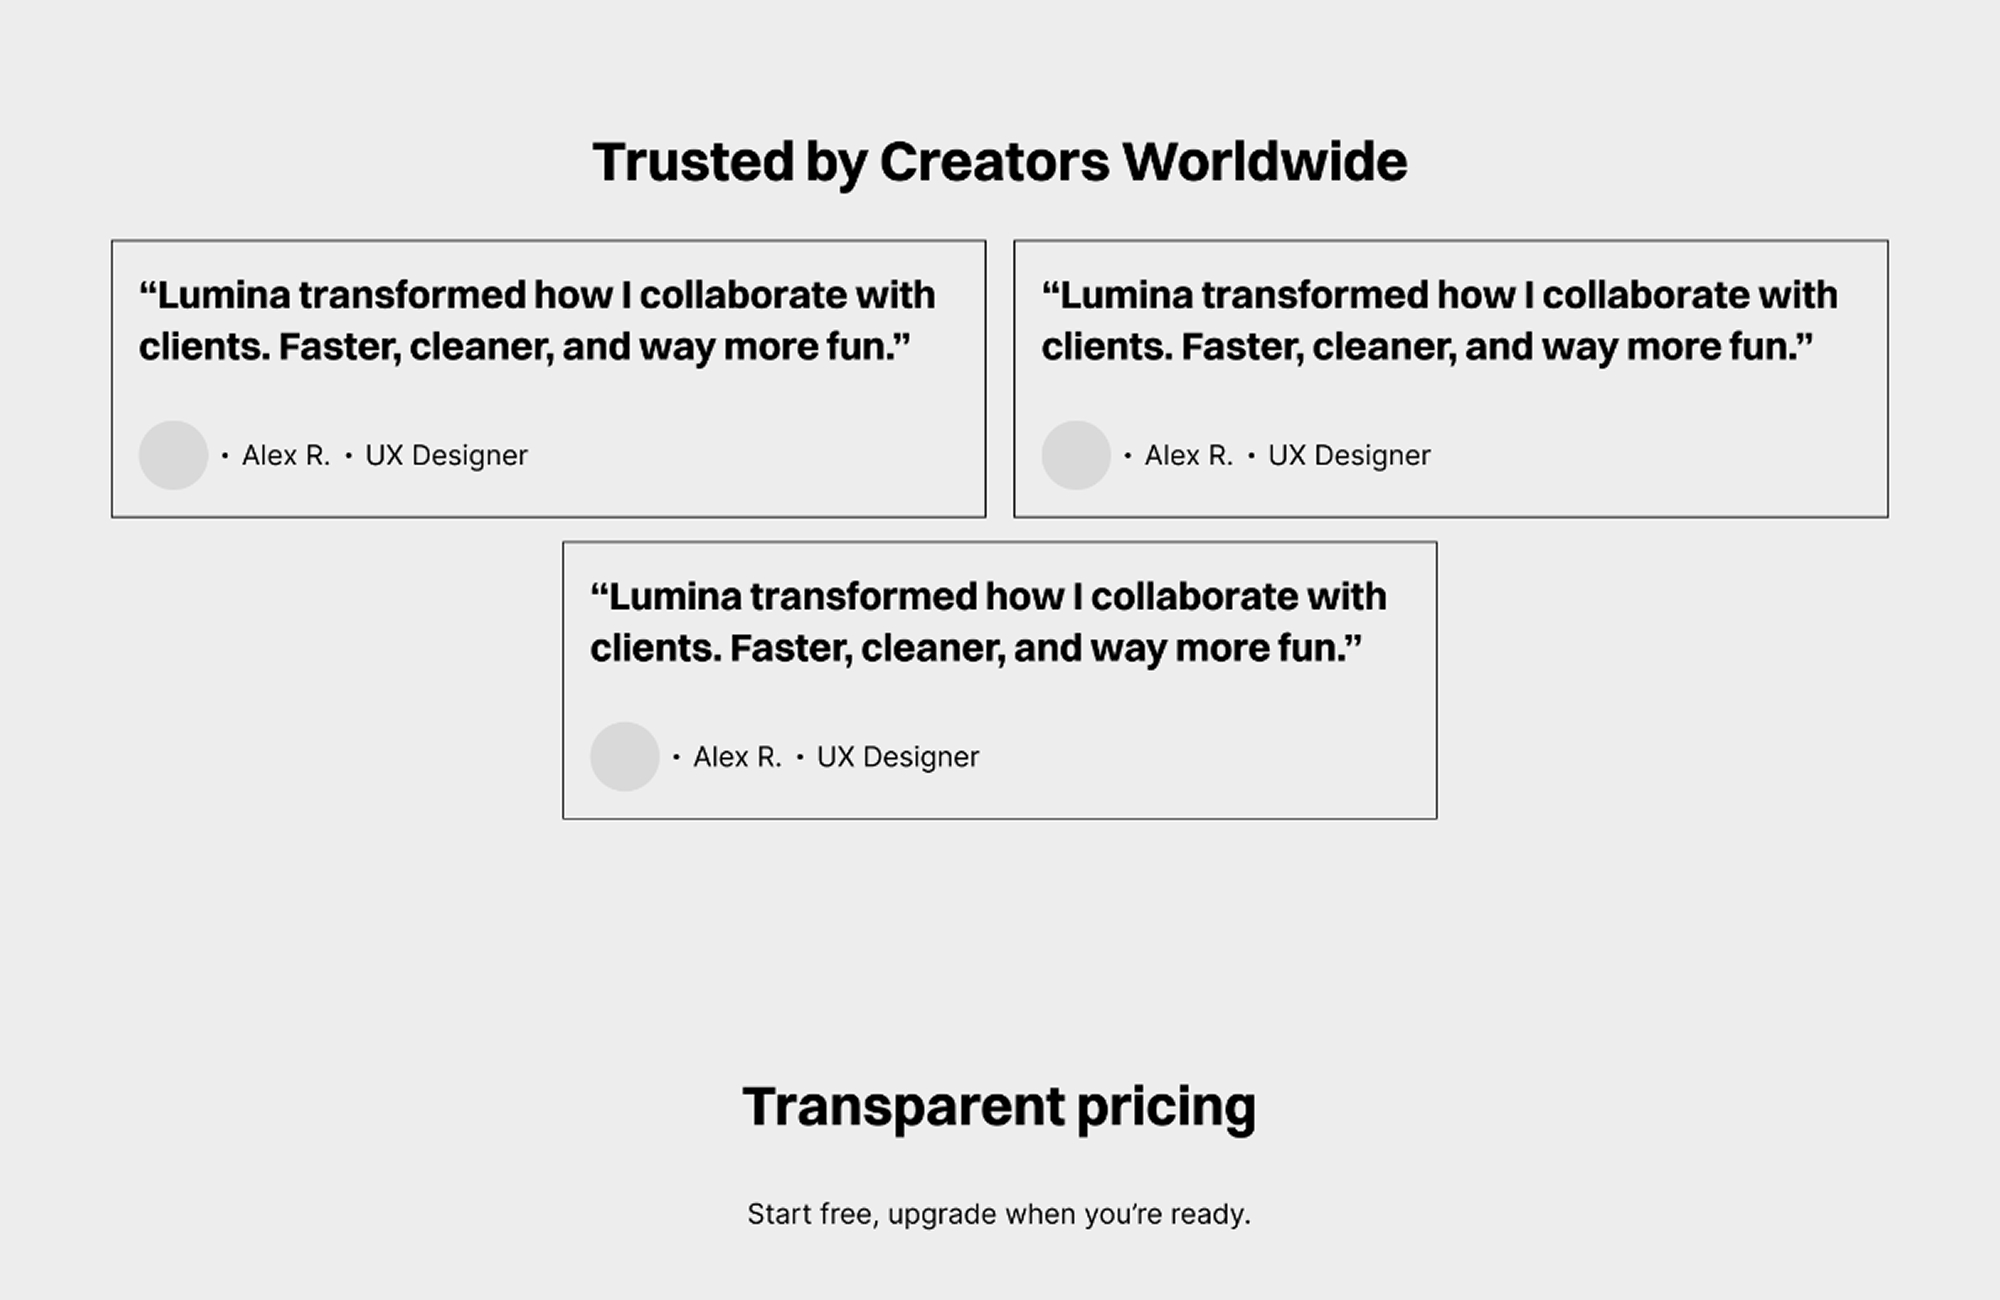2000x1300 pixels.
Task: Click the avatar in the top-right testimonial card
Action: [x=1076, y=455]
